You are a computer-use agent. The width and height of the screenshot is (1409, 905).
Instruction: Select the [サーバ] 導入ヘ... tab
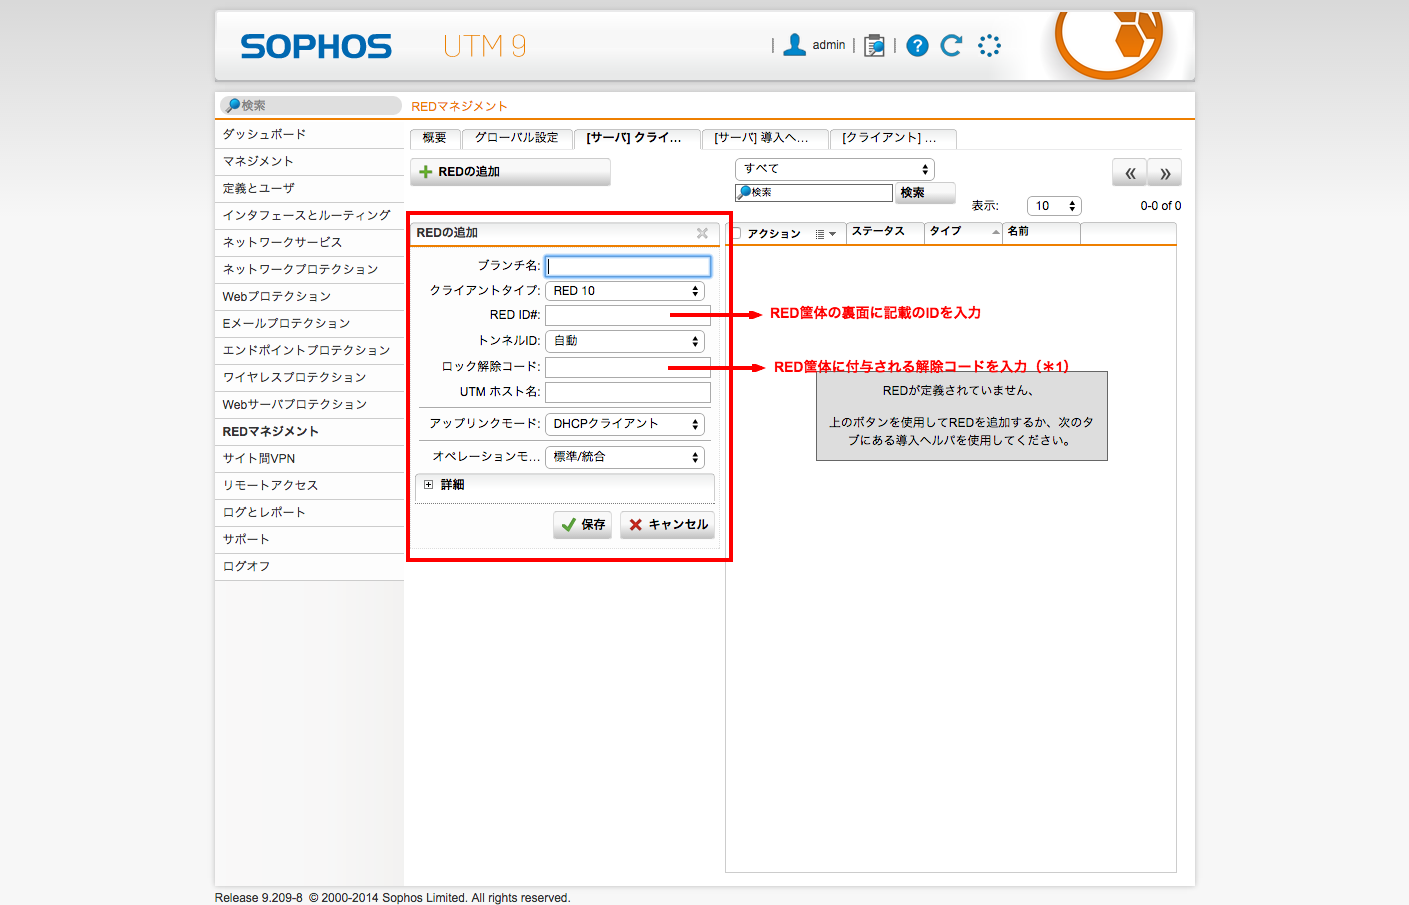[x=765, y=138]
